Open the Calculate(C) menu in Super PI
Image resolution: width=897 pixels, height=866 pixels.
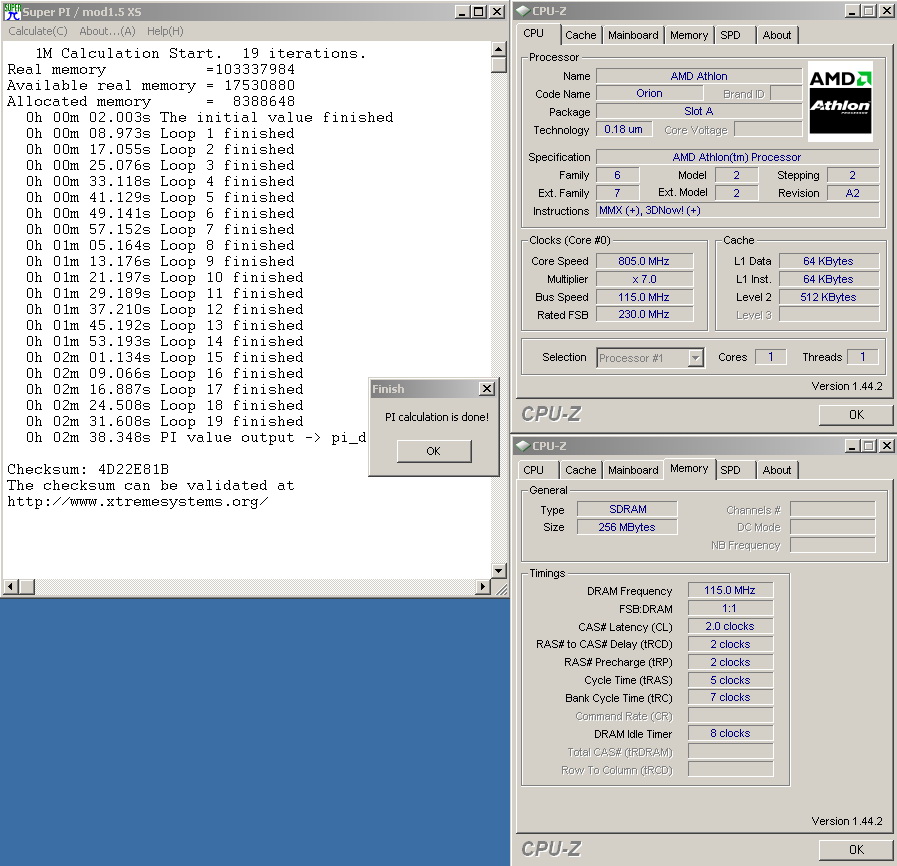pyautogui.click(x=38, y=31)
